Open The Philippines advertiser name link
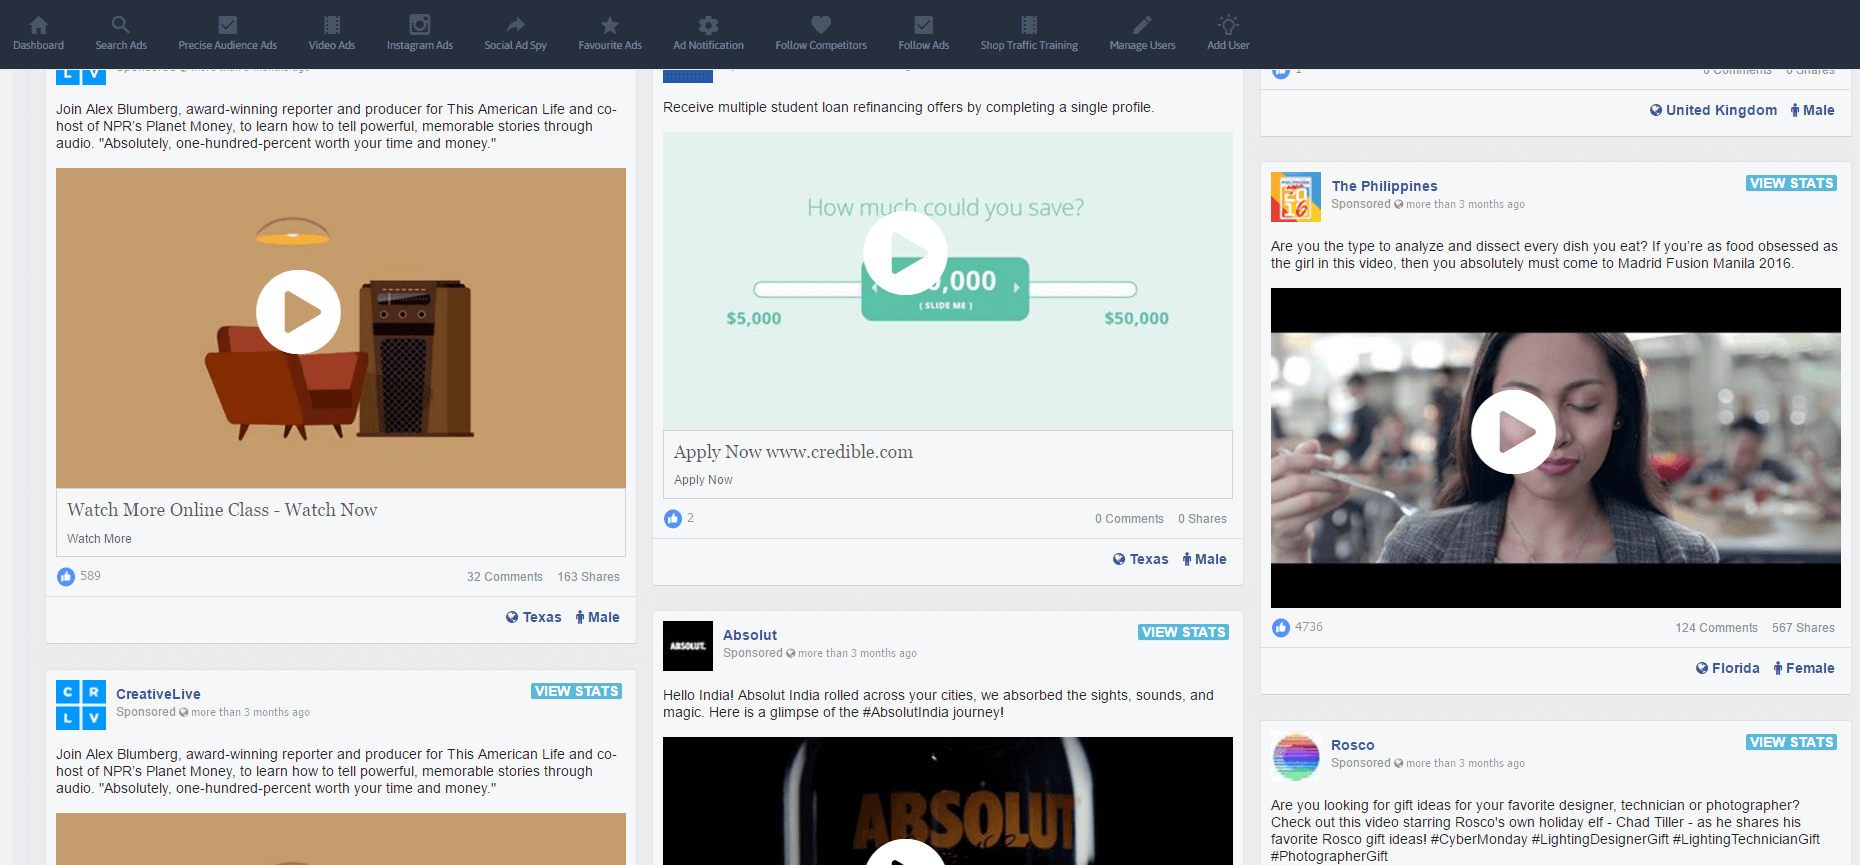Viewport: 1860px width, 865px height. click(x=1384, y=186)
